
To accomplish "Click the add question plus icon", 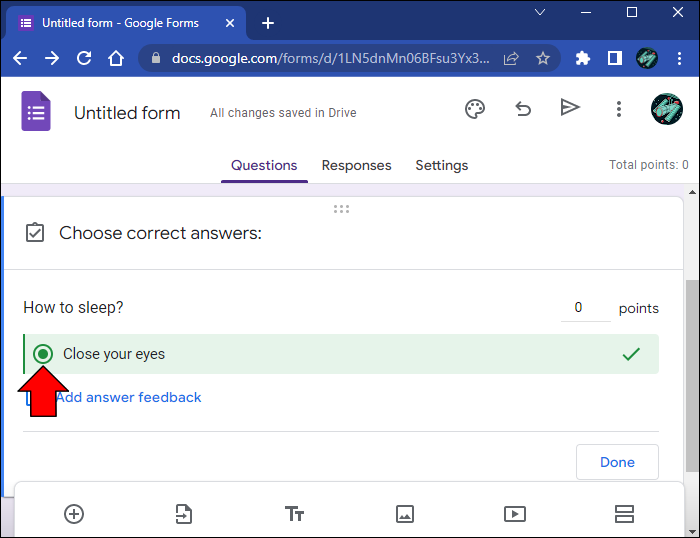I will (x=74, y=514).
